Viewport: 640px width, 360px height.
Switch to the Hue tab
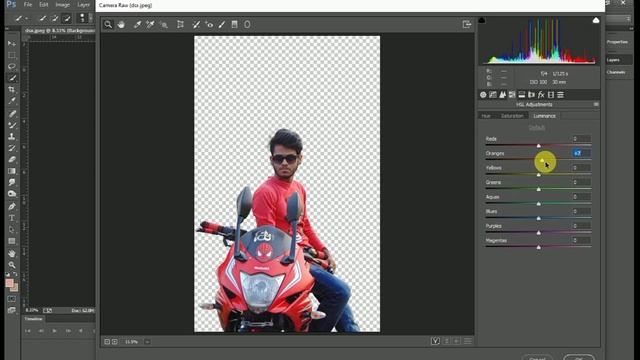point(486,116)
